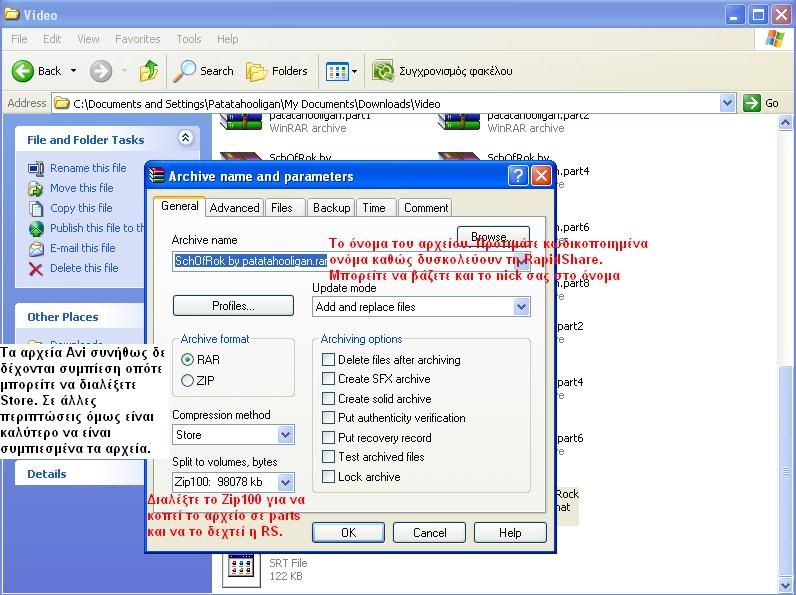Expand the Address bar dropdown arrow

[x=727, y=103]
